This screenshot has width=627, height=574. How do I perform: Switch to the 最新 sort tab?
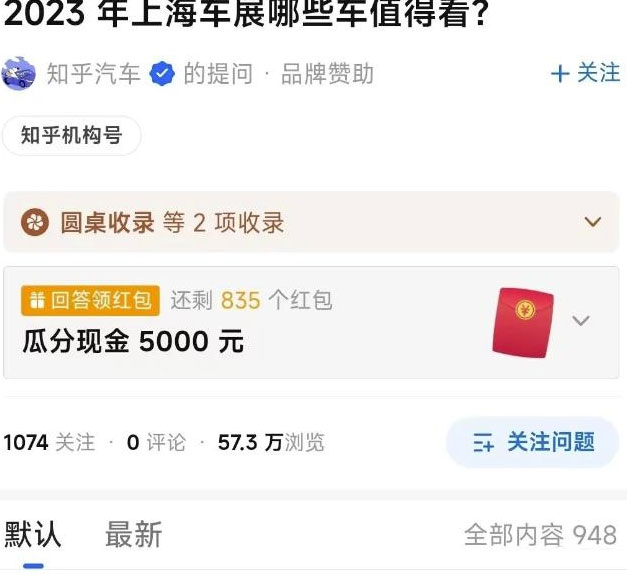coord(134,534)
